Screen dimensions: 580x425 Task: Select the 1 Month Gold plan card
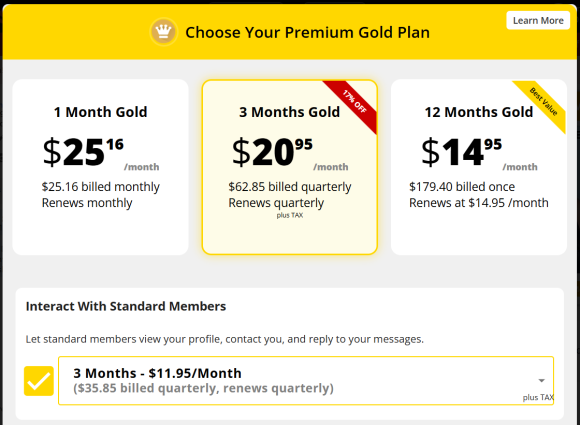click(101, 167)
